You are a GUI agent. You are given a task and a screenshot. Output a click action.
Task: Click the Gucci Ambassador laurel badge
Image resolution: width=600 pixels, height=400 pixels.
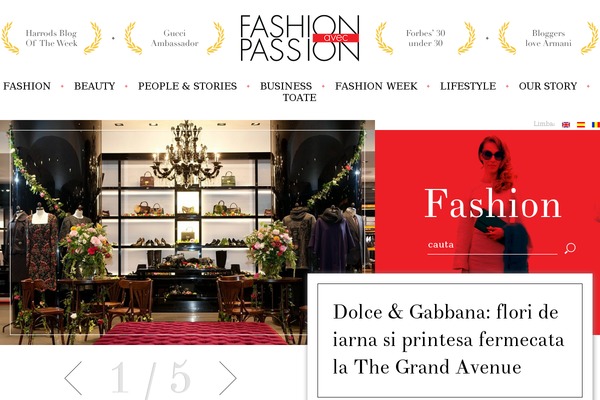coord(174,38)
